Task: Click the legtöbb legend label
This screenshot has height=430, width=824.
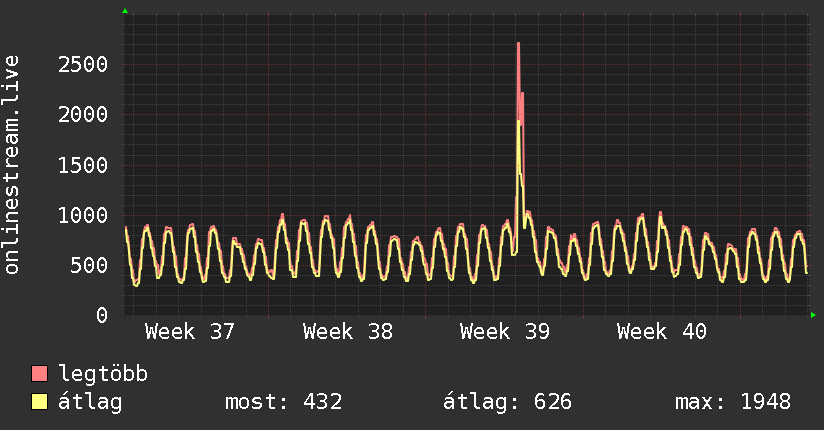Action: [x=103, y=374]
